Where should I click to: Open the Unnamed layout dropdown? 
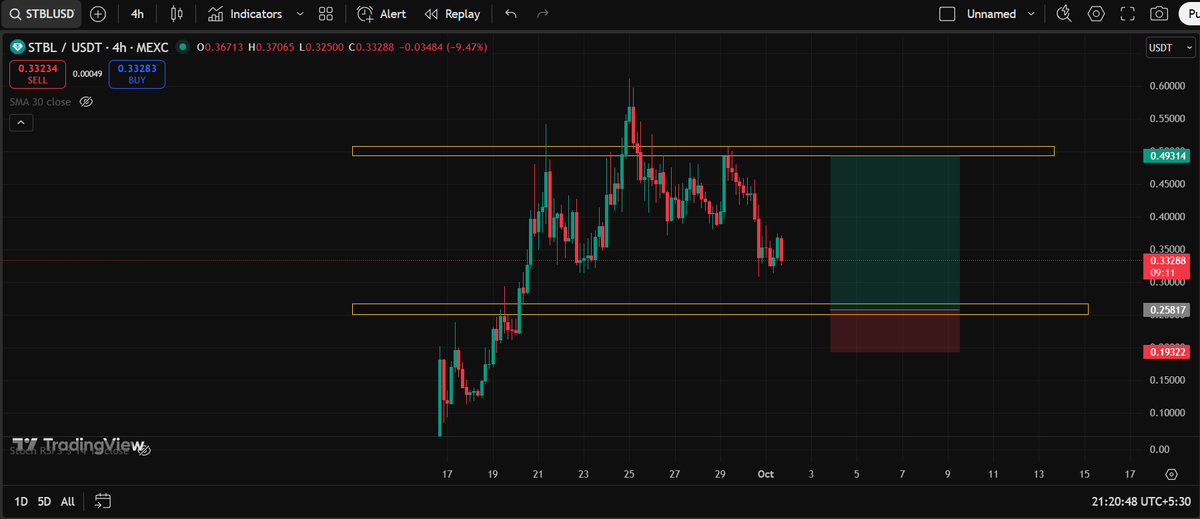pyautogui.click(x=1000, y=14)
